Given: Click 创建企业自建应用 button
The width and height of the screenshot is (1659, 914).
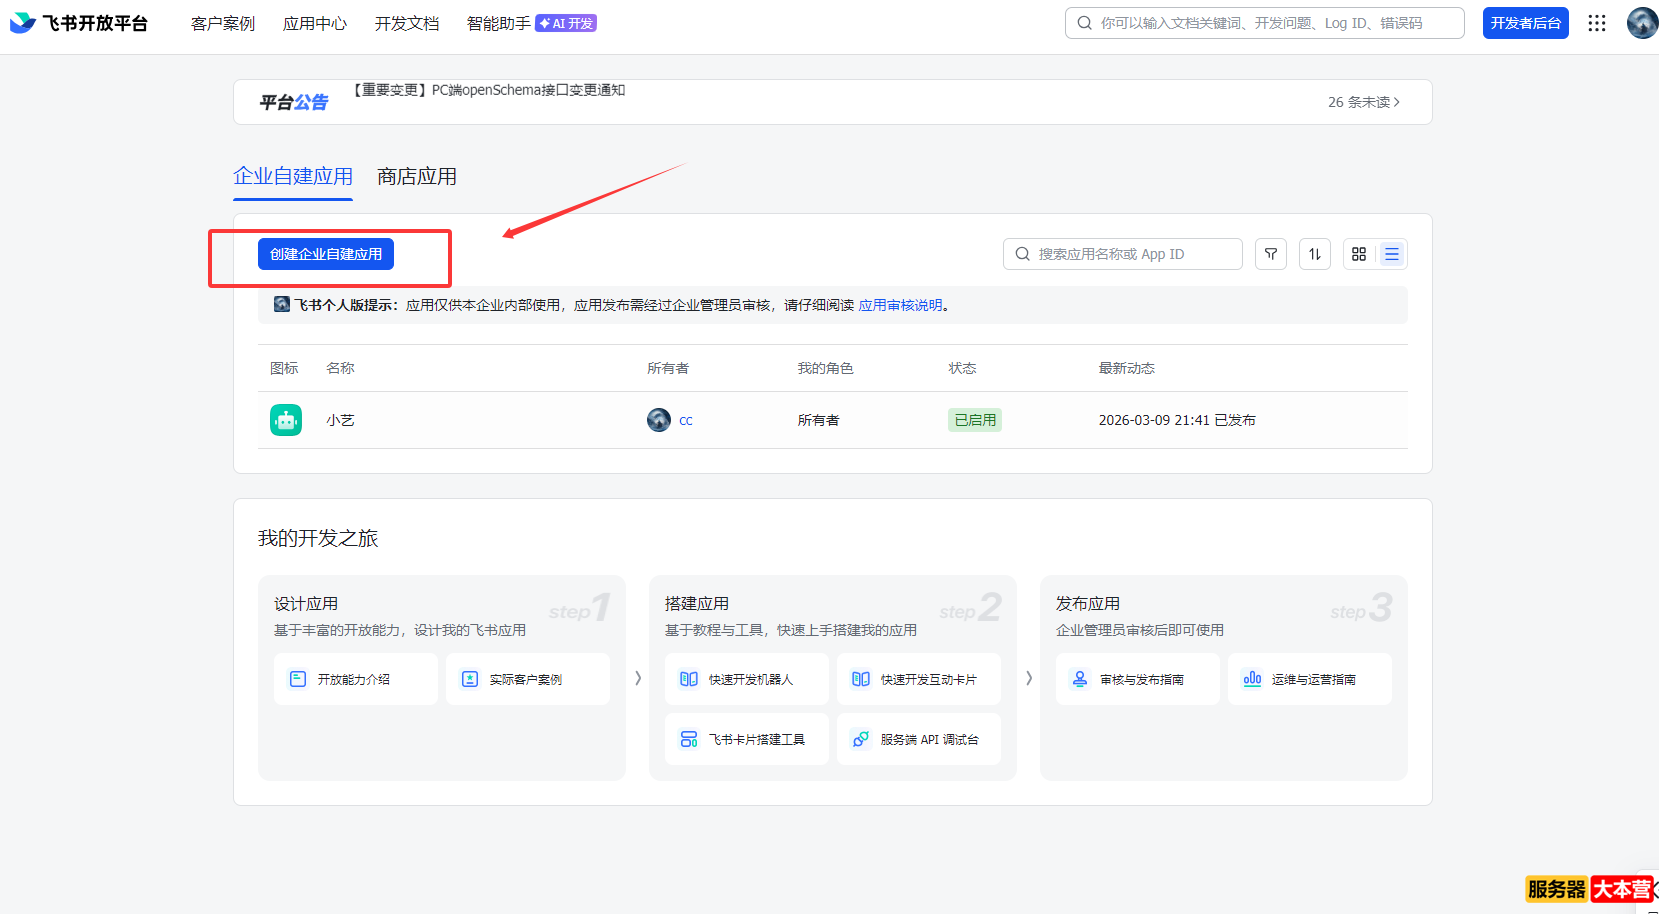Looking at the screenshot, I should pyautogui.click(x=326, y=254).
